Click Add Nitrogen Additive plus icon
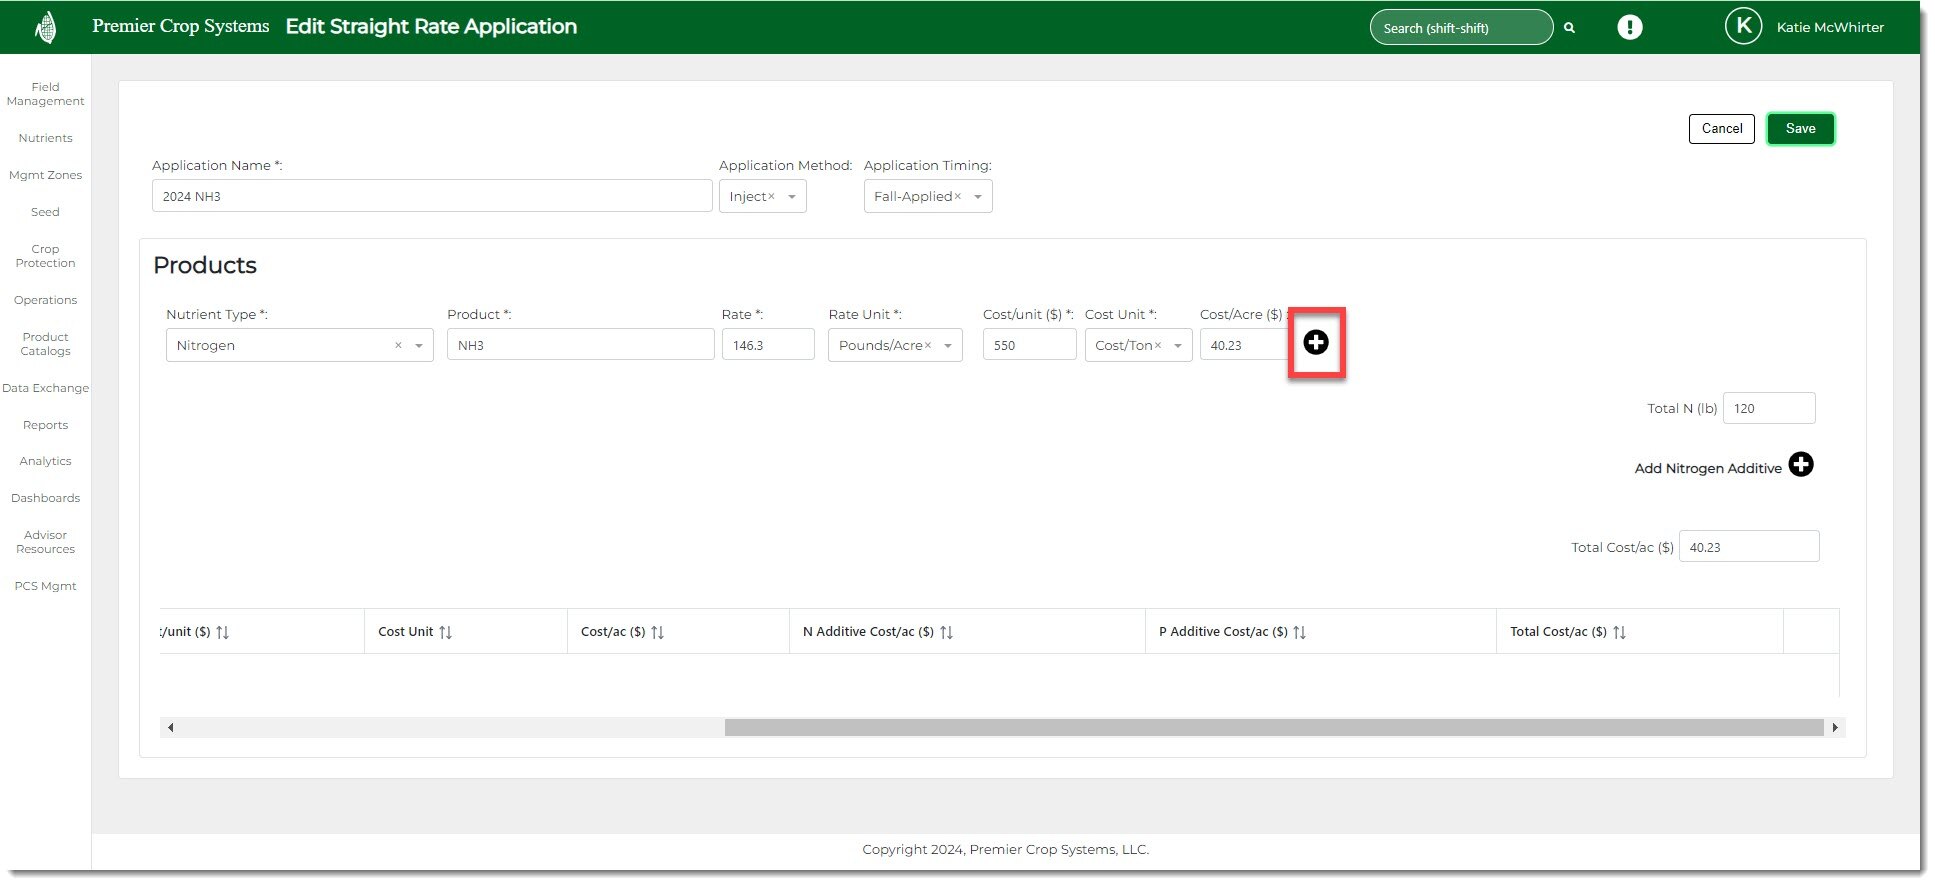Viewport: 1935px width, 885px height. click(1800, 465)
